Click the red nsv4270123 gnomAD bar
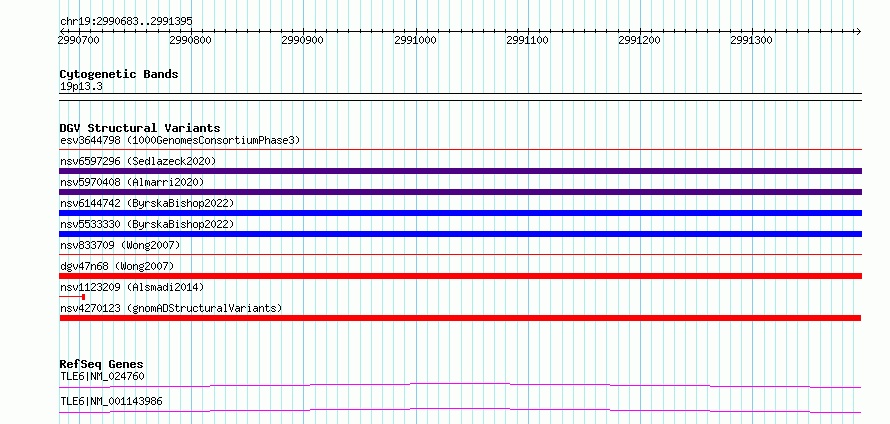Screen dimensions: 890x424 click(460, 318)
